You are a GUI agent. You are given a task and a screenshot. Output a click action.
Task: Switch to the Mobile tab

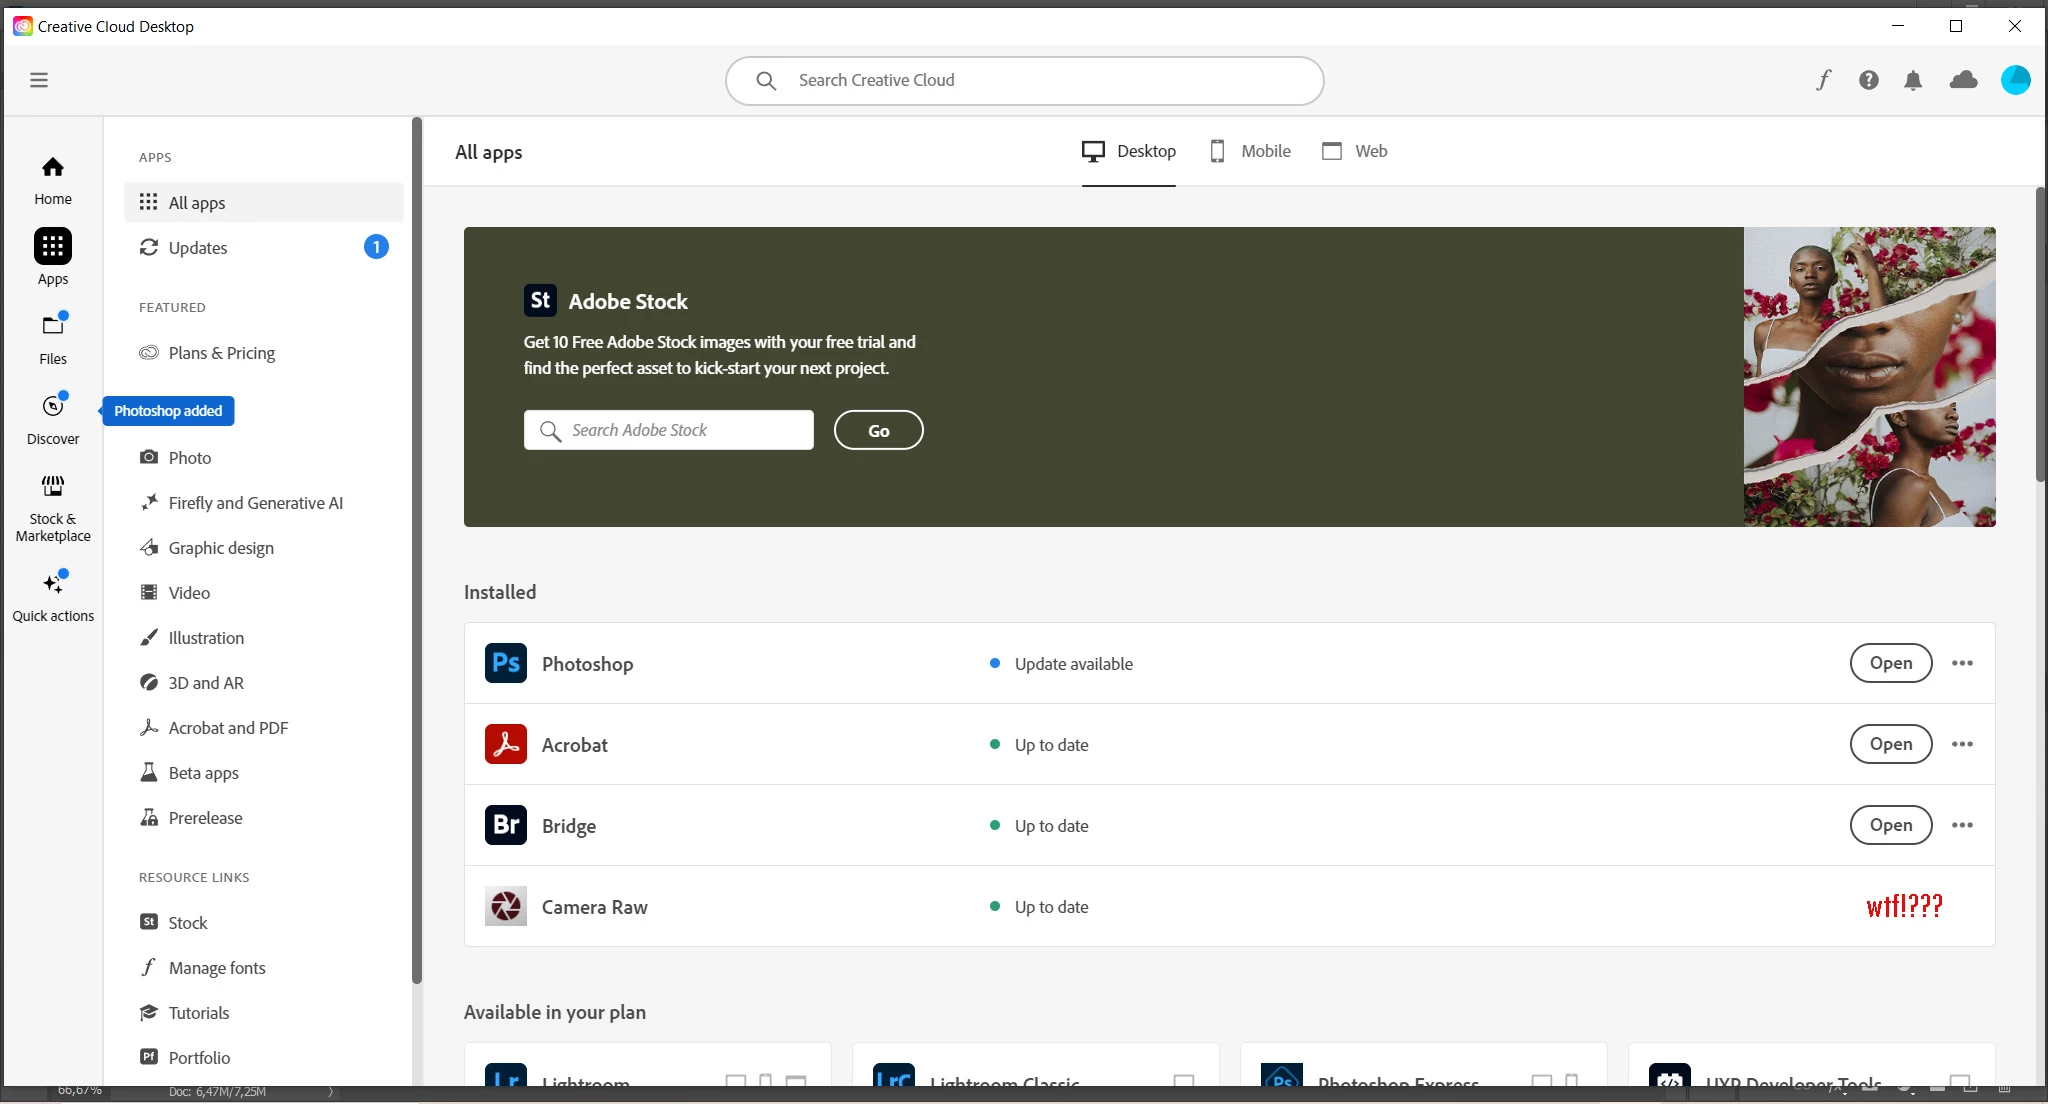(1250, 151)
